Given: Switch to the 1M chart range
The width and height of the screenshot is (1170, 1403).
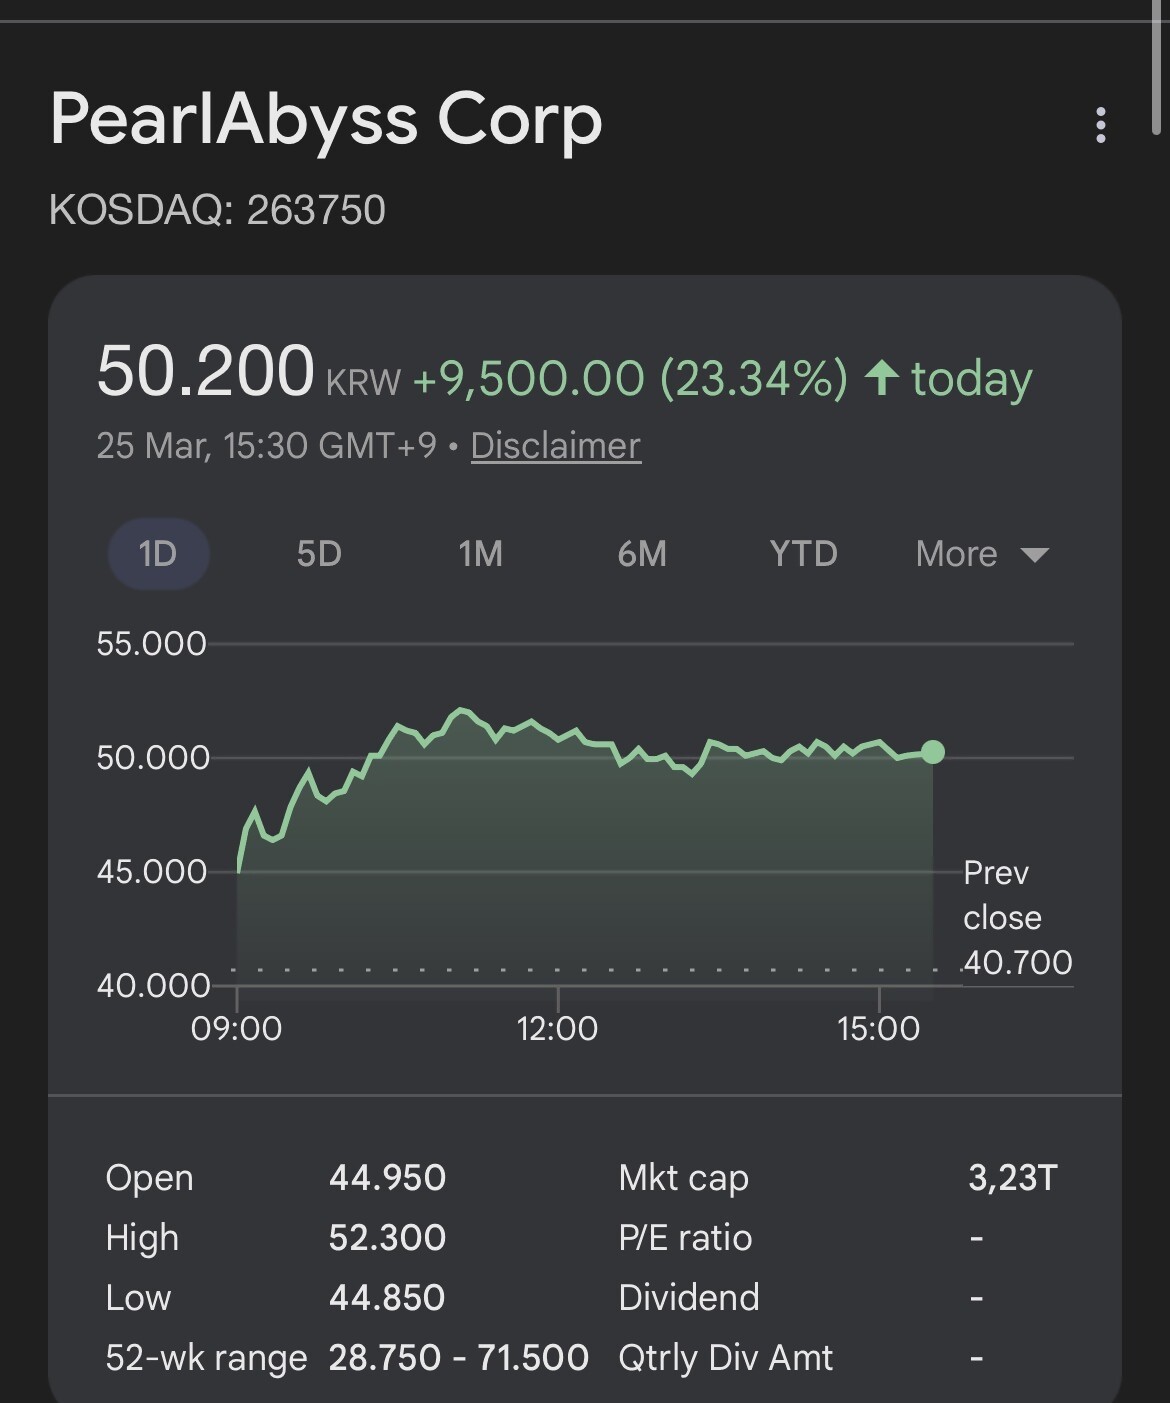Looking at the screenshot, I should click(x=480, y=554).
